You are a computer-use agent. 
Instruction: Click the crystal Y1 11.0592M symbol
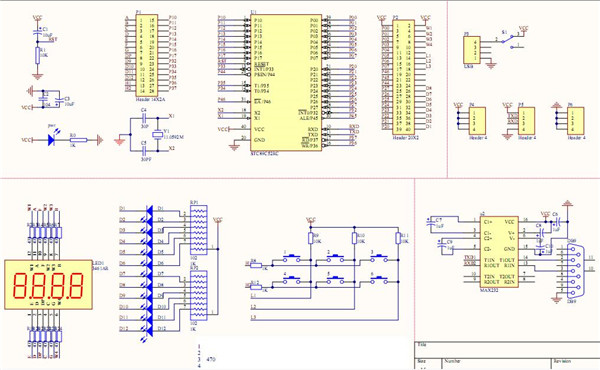pos(157,134)
